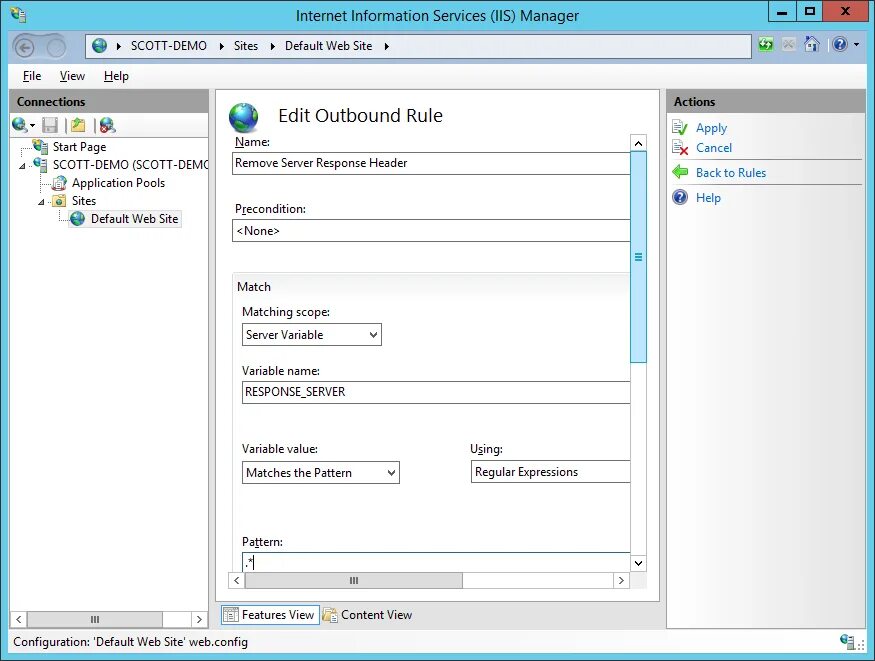Open the Help menu
Viewport: 875px width, 661px height.
click(116, 76)
